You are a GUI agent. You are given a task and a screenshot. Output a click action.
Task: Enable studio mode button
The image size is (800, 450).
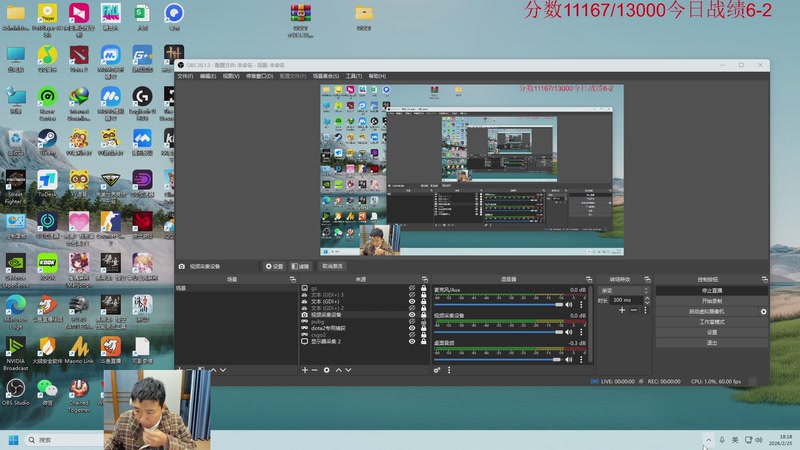pos(712,322)
